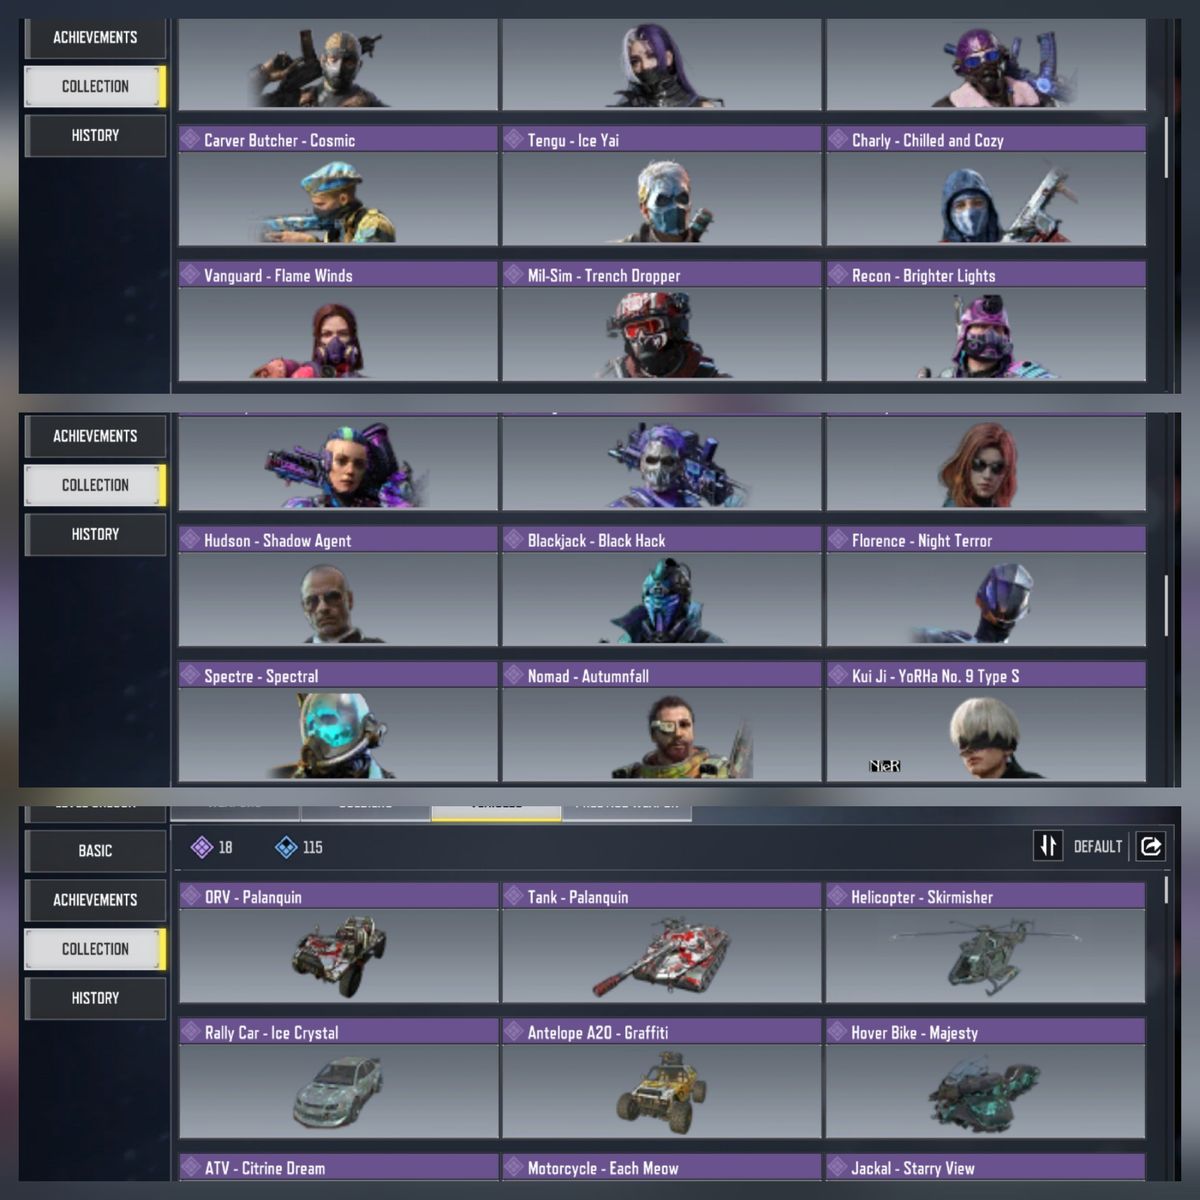Select the COLLECTION tab in the bottom panel

95,948
